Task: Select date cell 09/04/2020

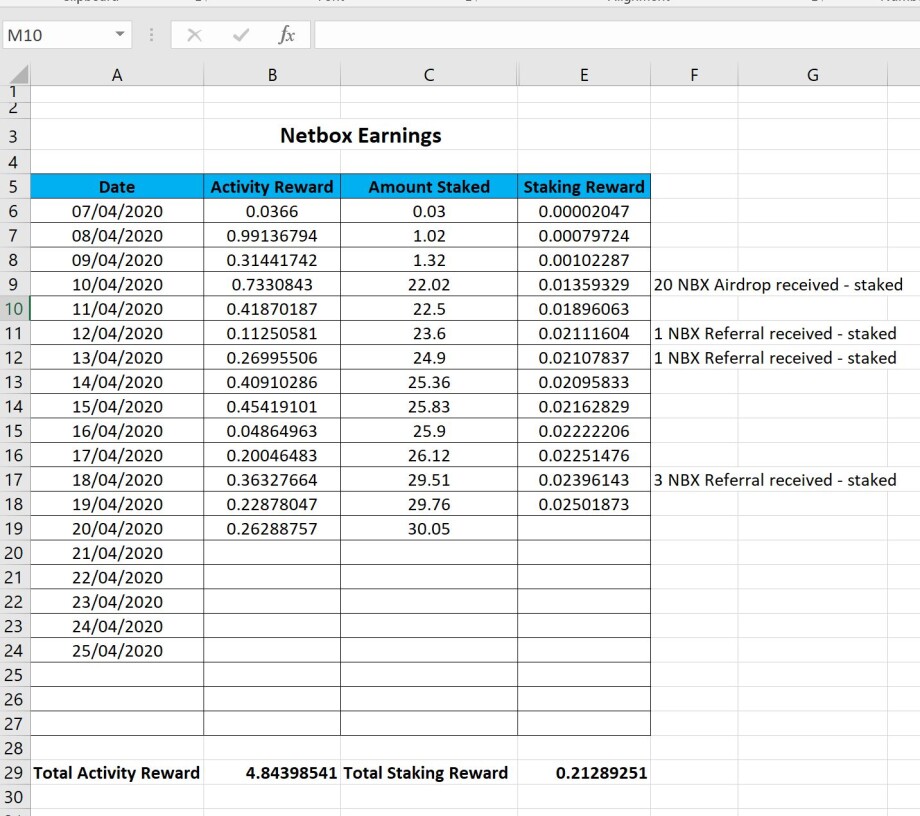Action: click(x=117, y=260)
